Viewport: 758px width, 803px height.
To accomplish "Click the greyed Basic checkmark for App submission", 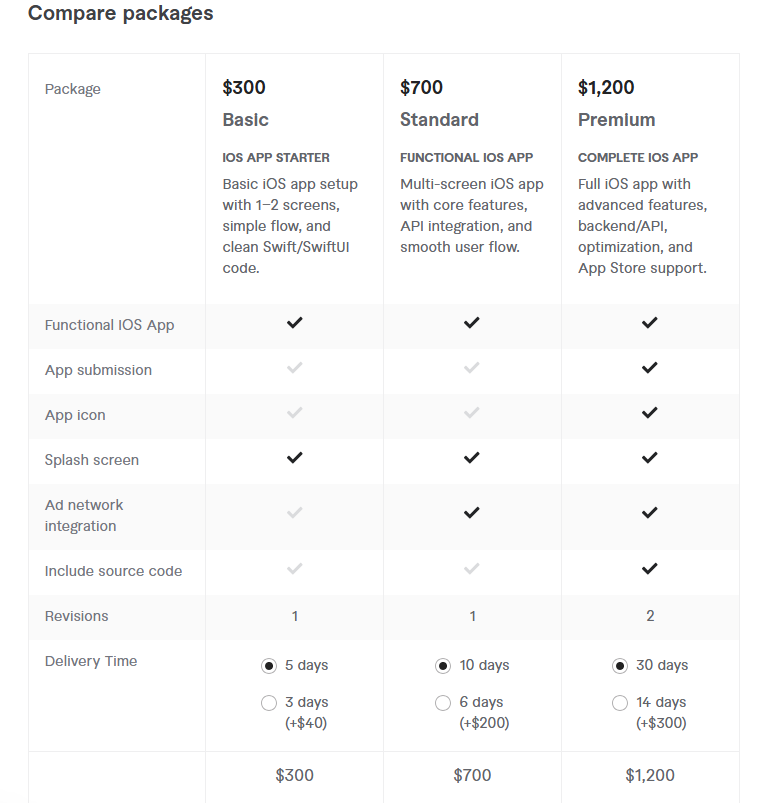I will coord(294,368).
